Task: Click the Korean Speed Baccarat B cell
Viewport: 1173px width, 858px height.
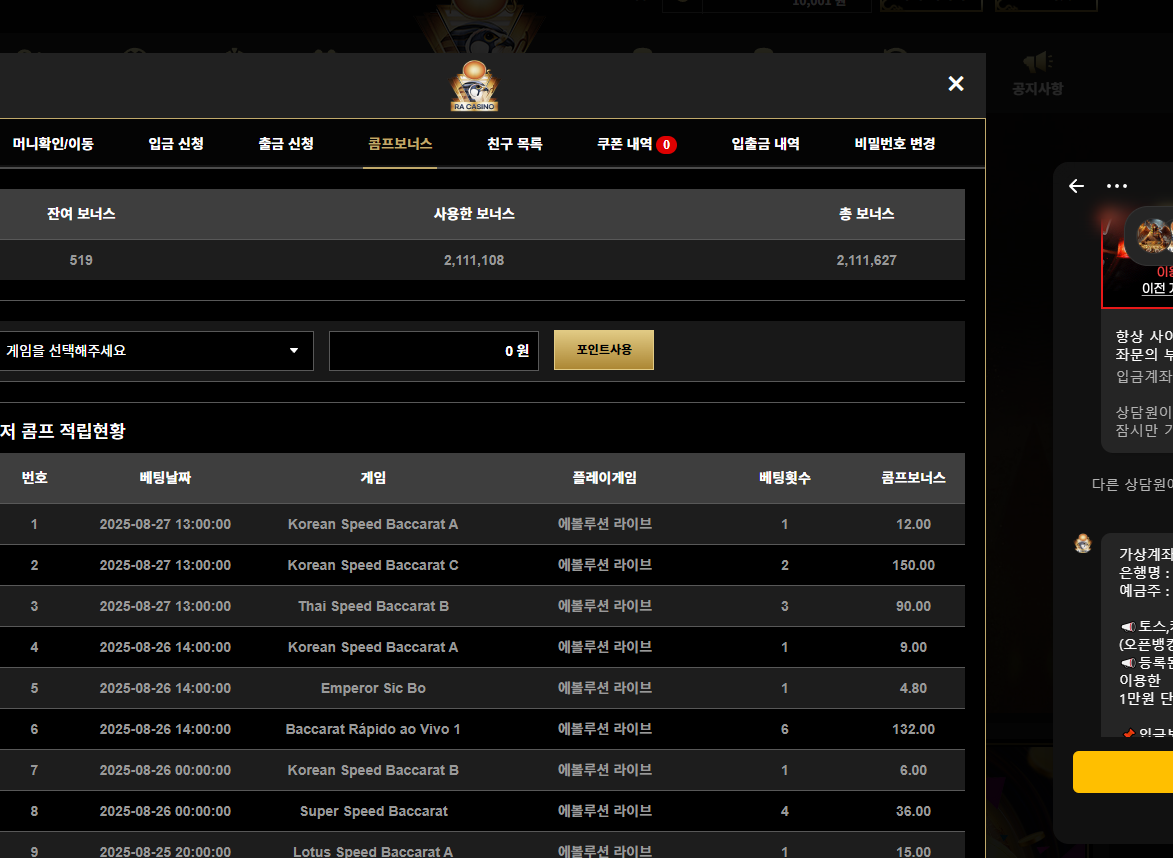Action: pos(373,770)
